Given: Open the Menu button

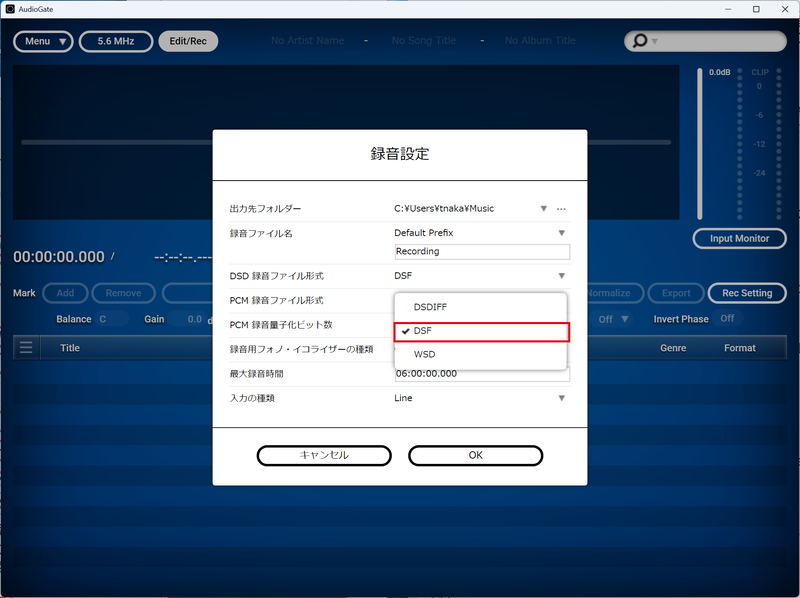Looking at the screenshot, I should point(43,41).
